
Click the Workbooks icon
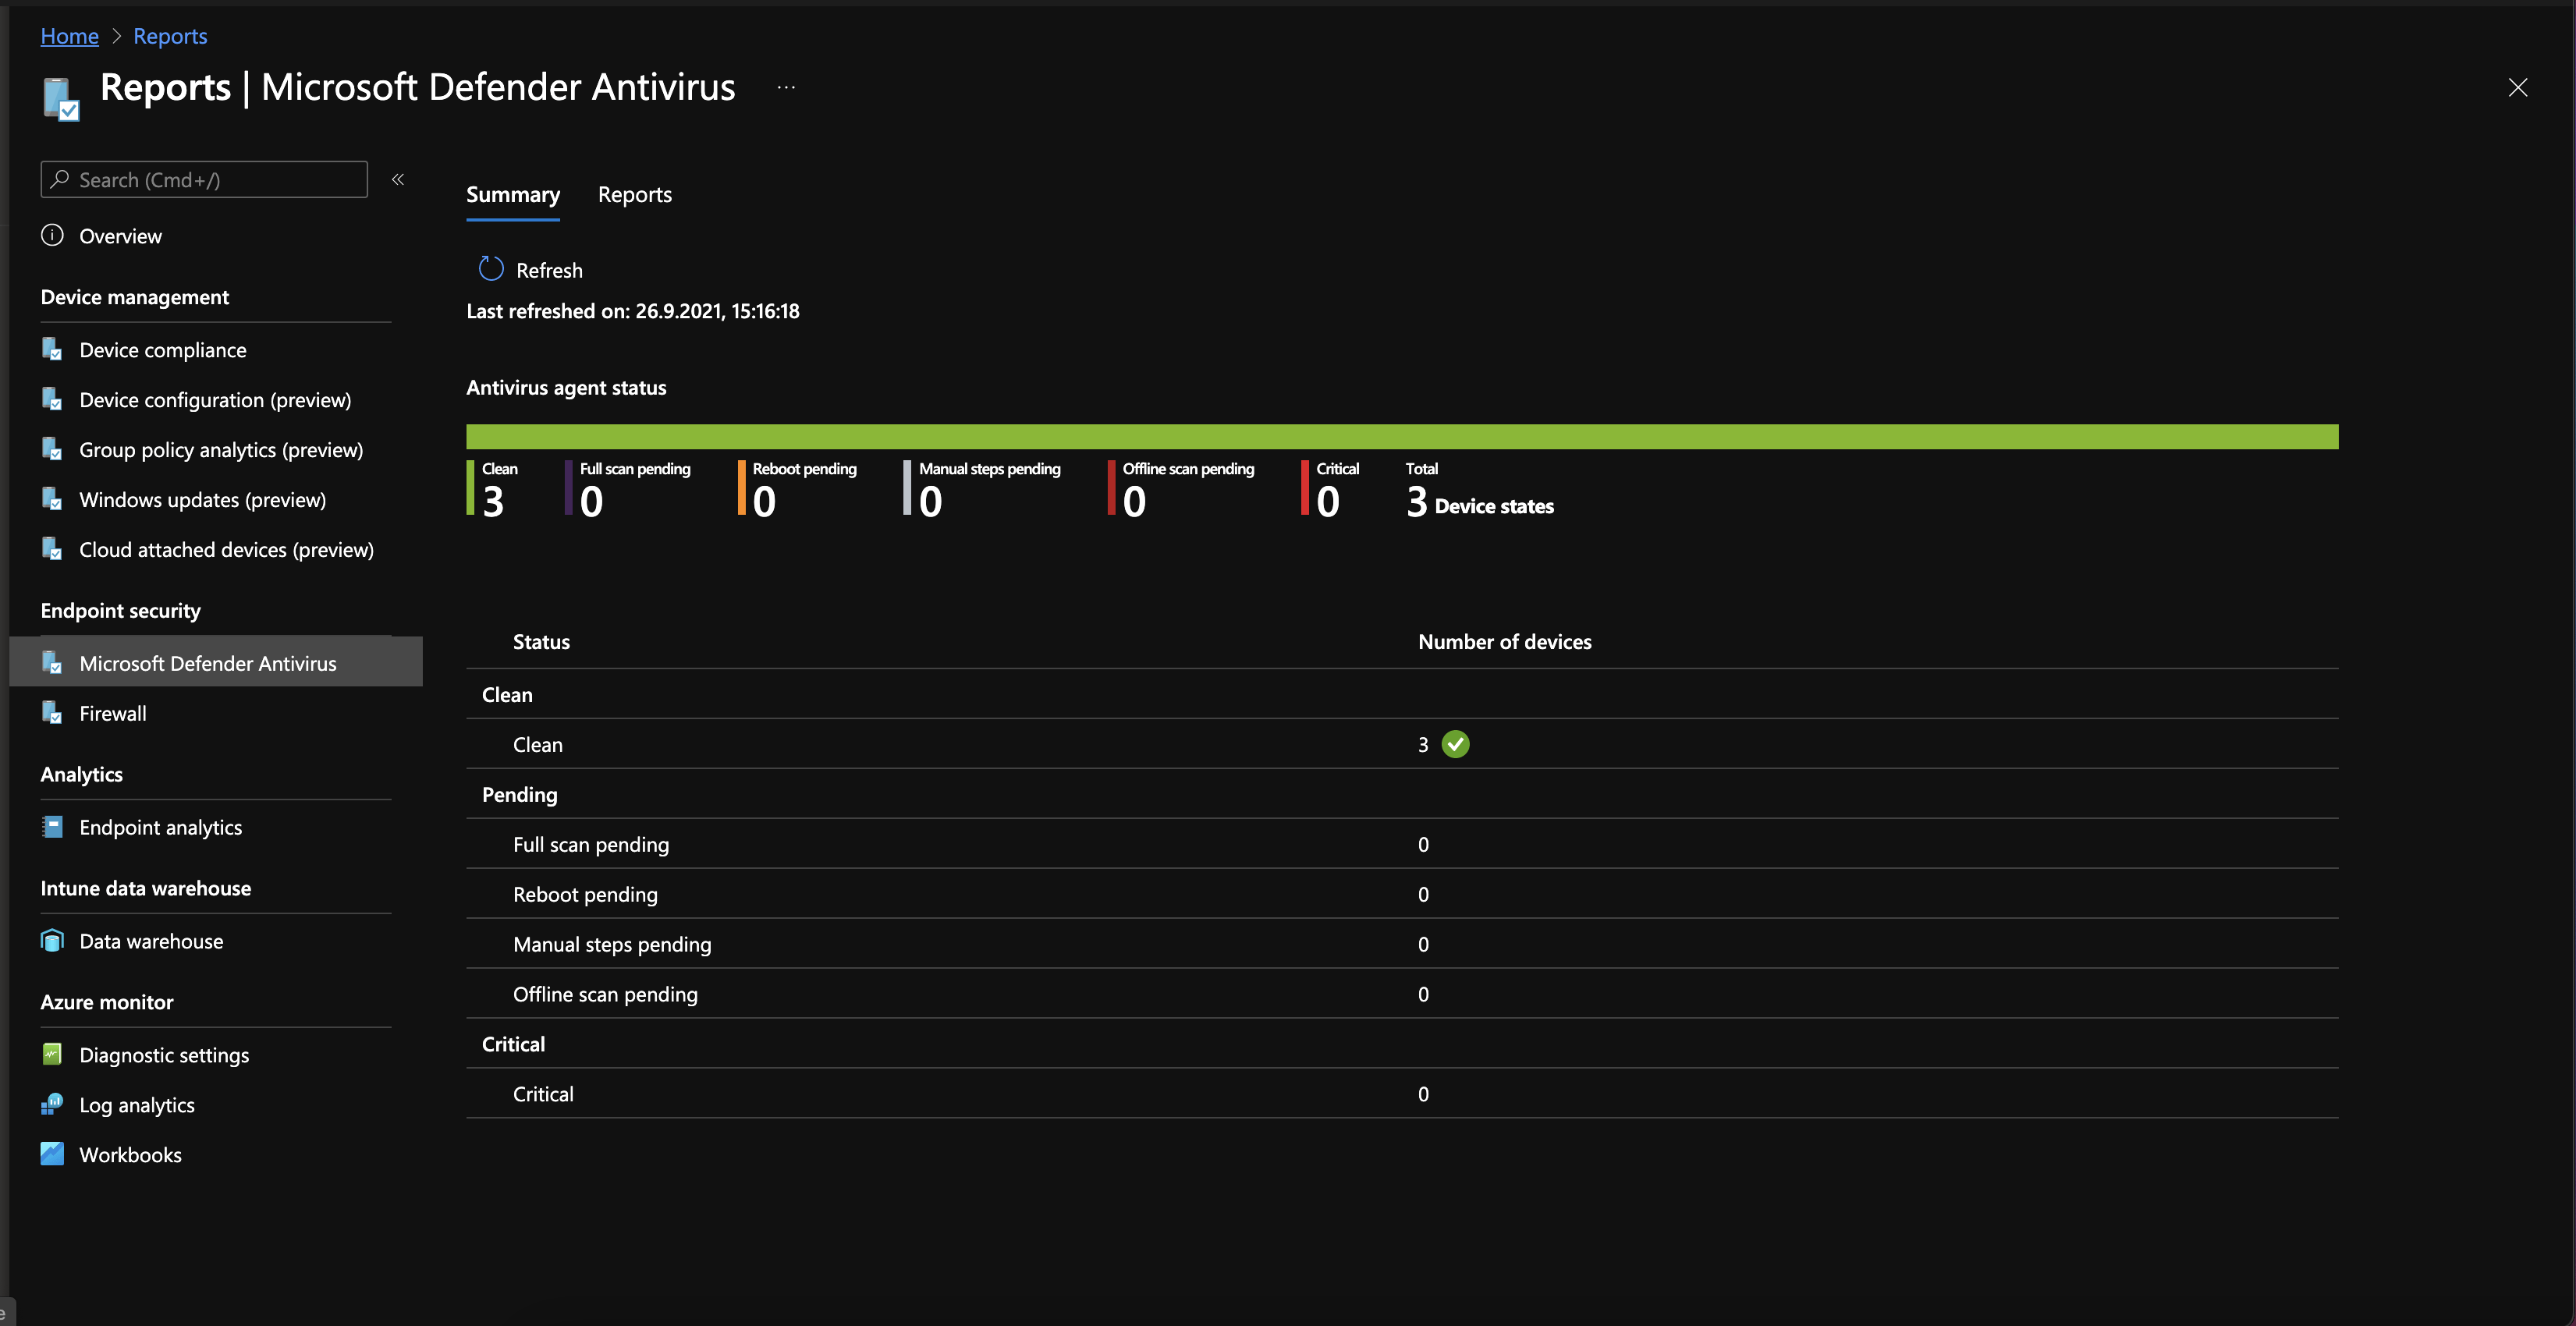pos(52,1154)
